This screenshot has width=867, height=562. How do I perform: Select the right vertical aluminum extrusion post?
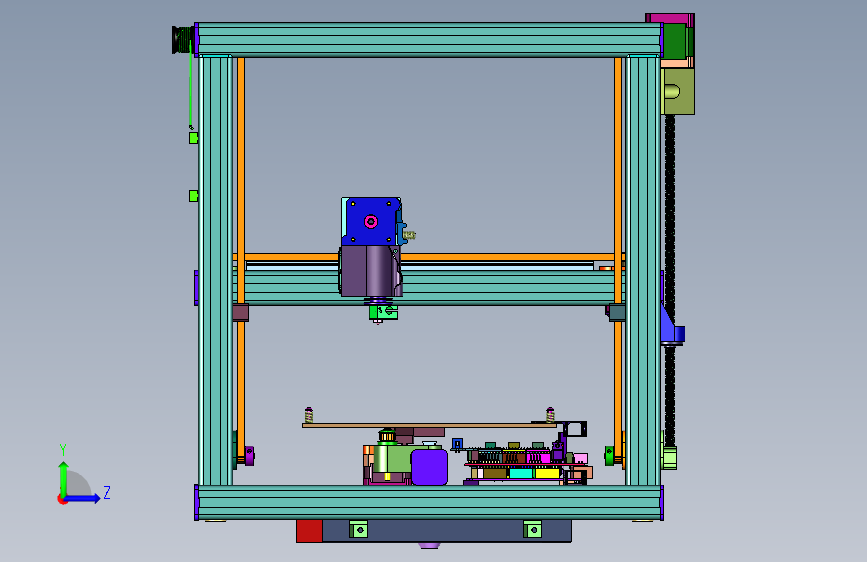(643, 270)
